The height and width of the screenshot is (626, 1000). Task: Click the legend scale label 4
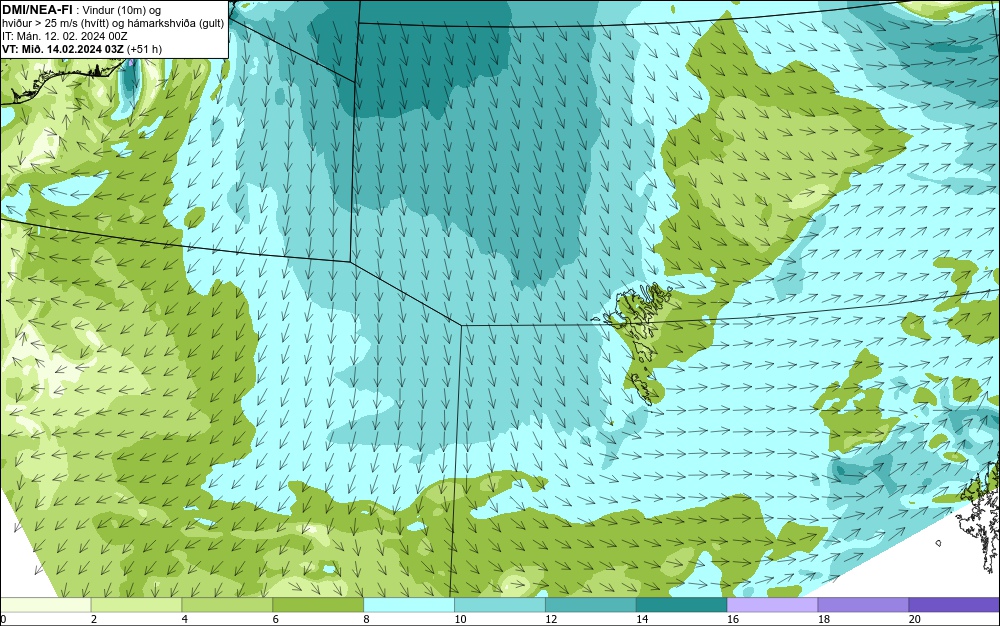(185, 619)
